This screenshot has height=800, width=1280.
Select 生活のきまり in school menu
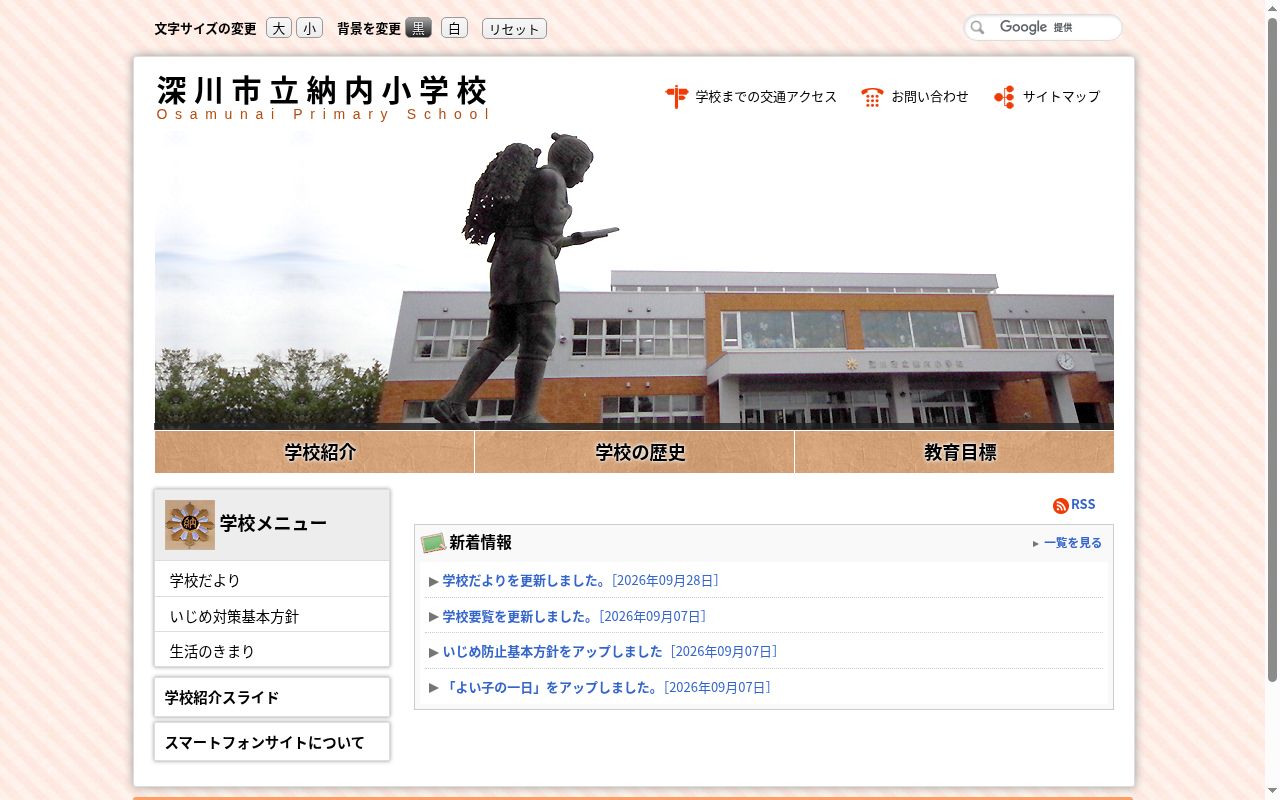pos(272,651)
